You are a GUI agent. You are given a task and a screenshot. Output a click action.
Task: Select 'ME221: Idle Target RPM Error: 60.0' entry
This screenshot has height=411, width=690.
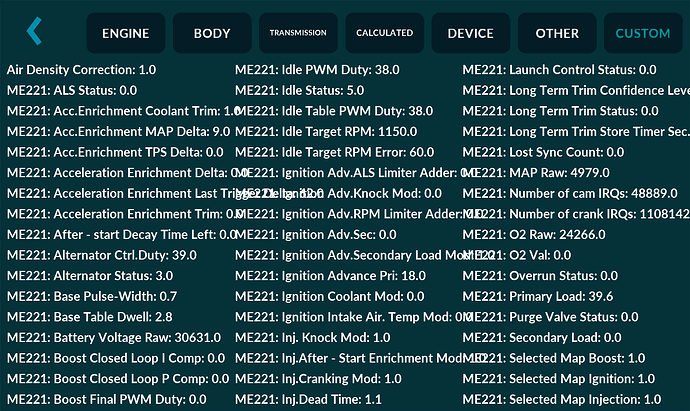(x=334, y=152)
